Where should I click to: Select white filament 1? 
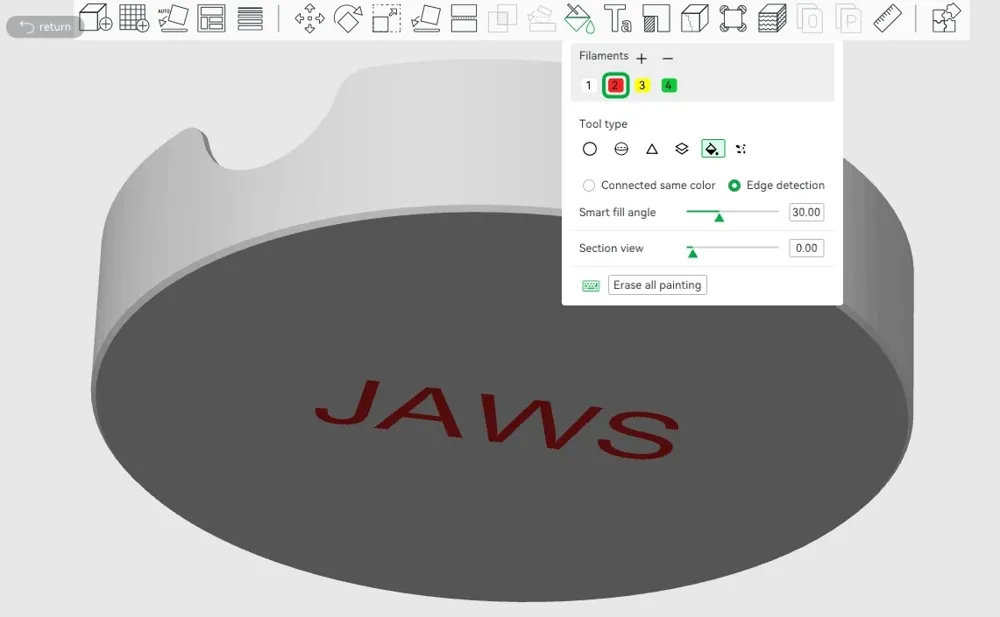[589, 85]
